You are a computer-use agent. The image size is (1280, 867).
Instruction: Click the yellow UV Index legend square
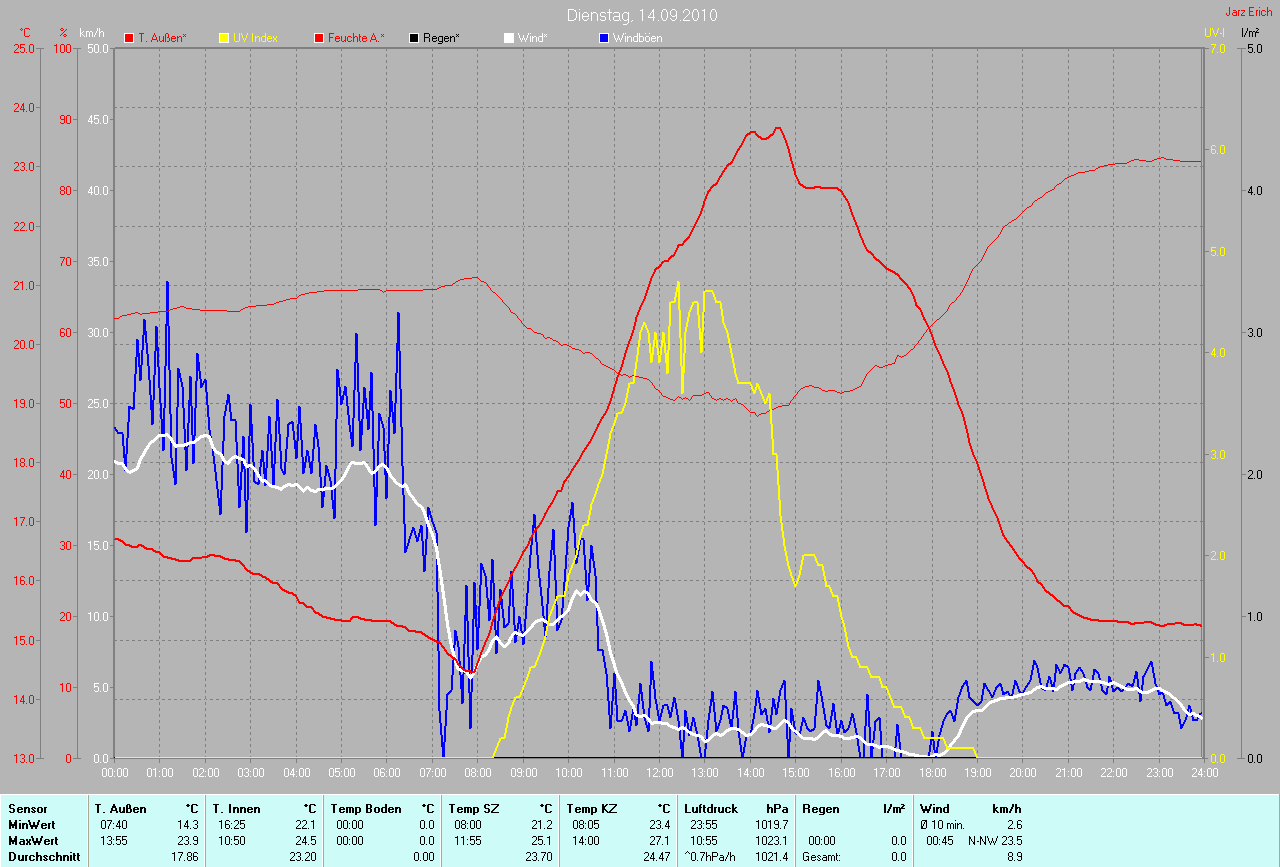pos(223,38)
